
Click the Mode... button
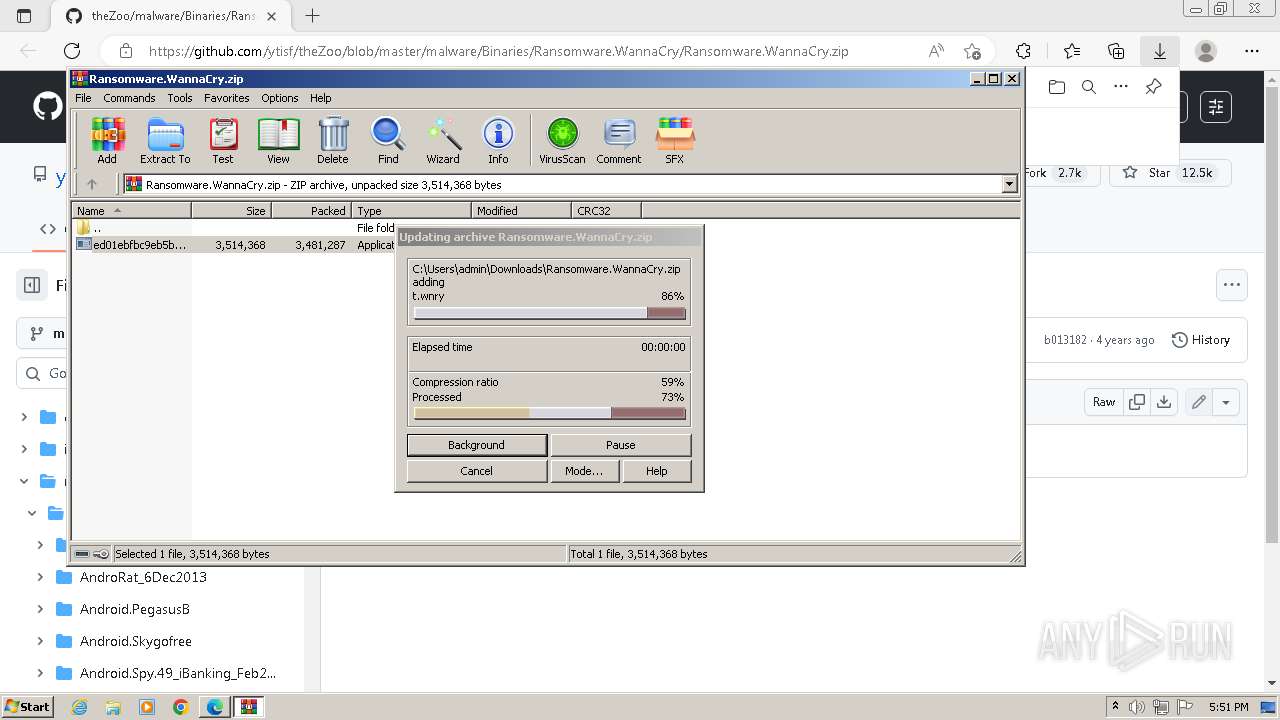coord(584,471)
